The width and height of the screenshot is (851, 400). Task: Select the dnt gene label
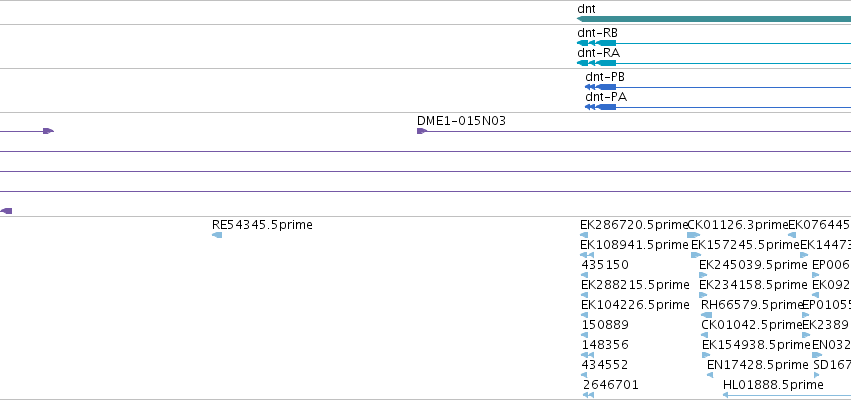(x=586, y=9)
